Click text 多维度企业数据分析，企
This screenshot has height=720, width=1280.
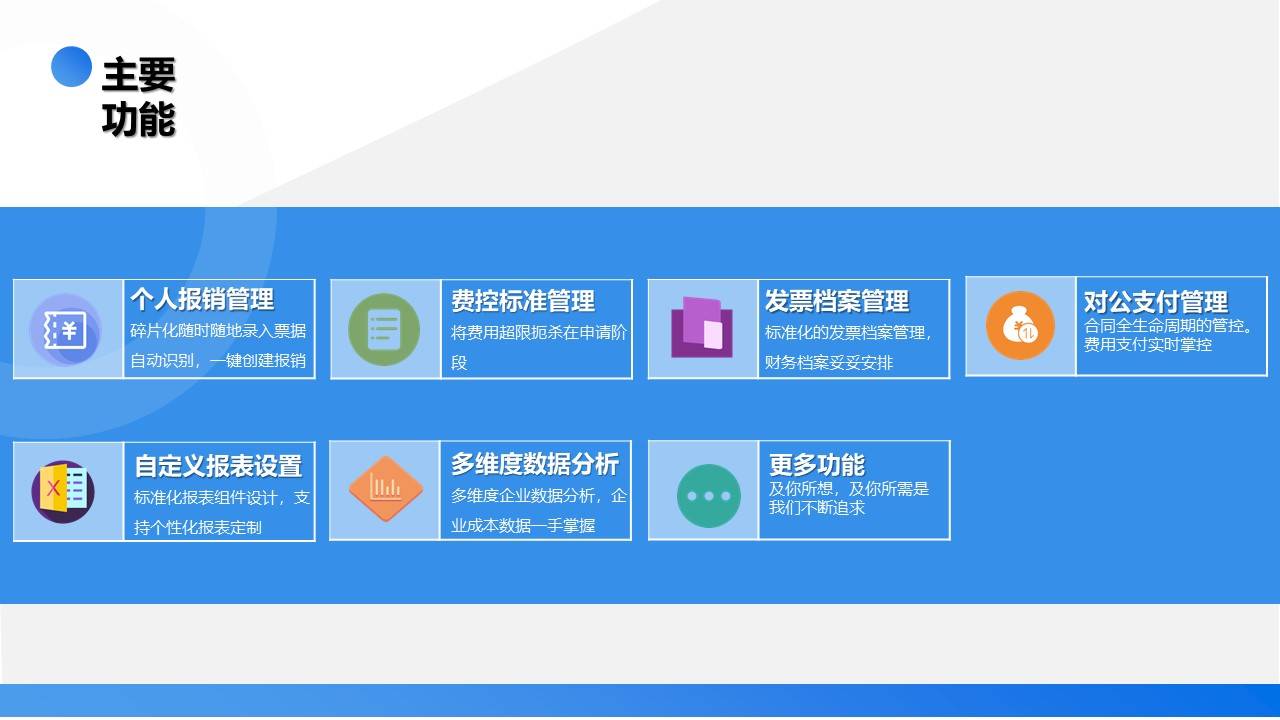pos(538,495)
